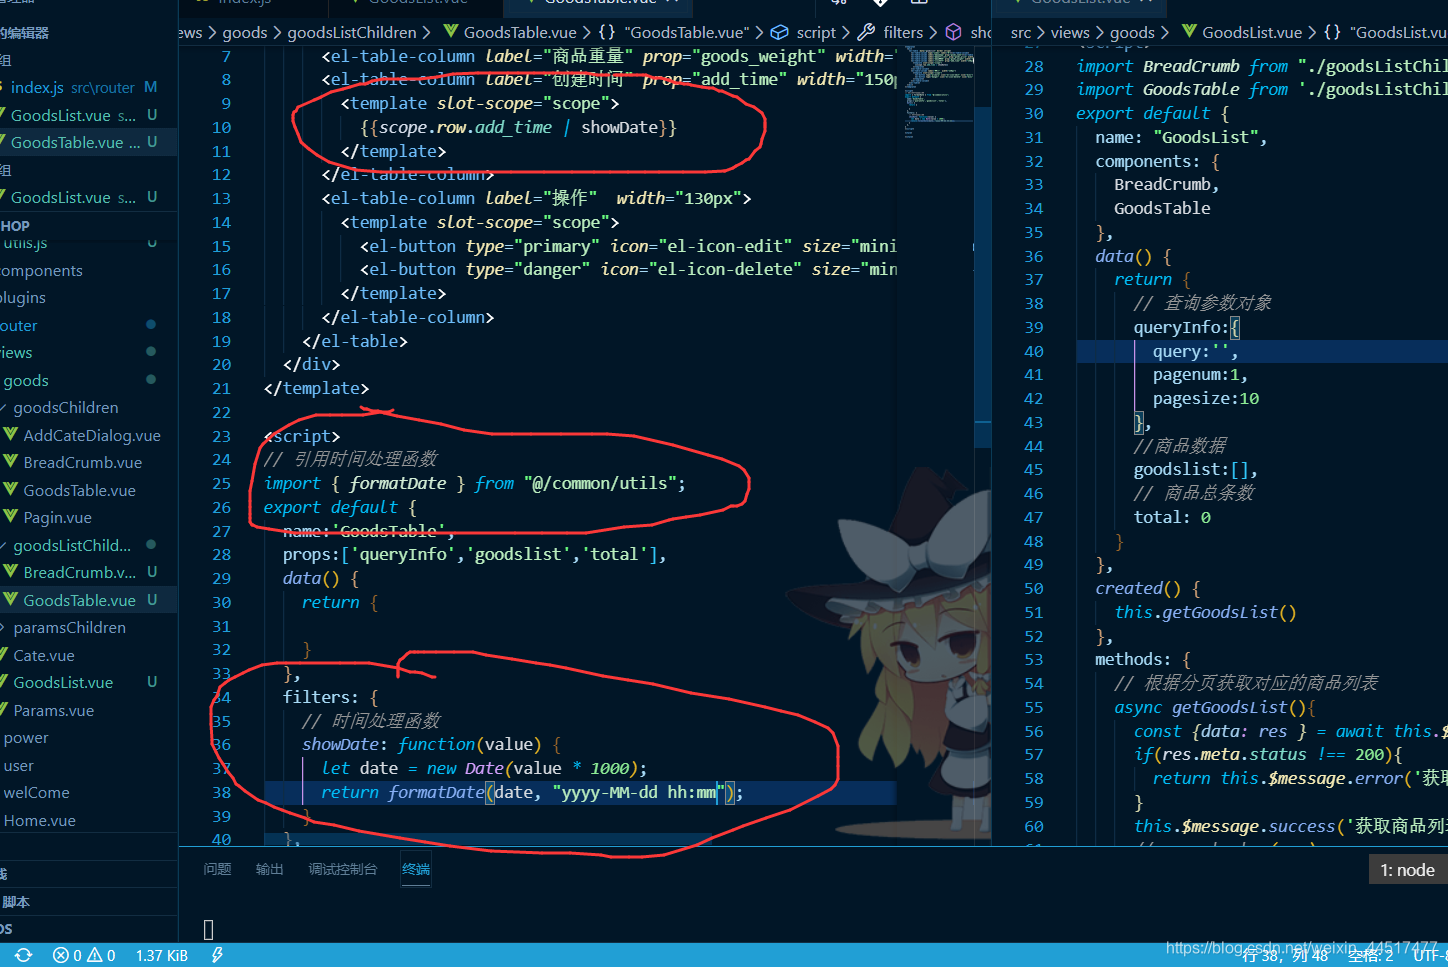Expand the welCome folder
Screen dimensions: 1448x967
(36, 792)
